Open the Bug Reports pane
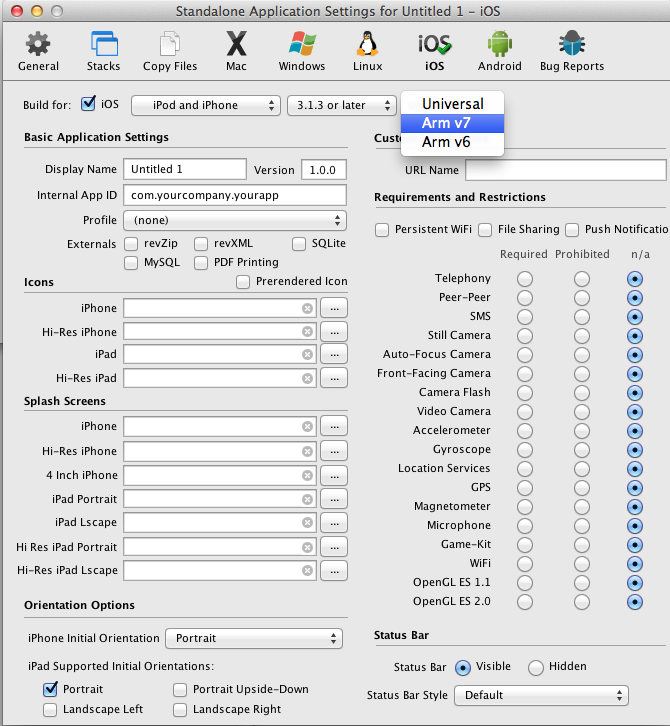This screenshot has height=726, width=670. (x=572, y=51)
